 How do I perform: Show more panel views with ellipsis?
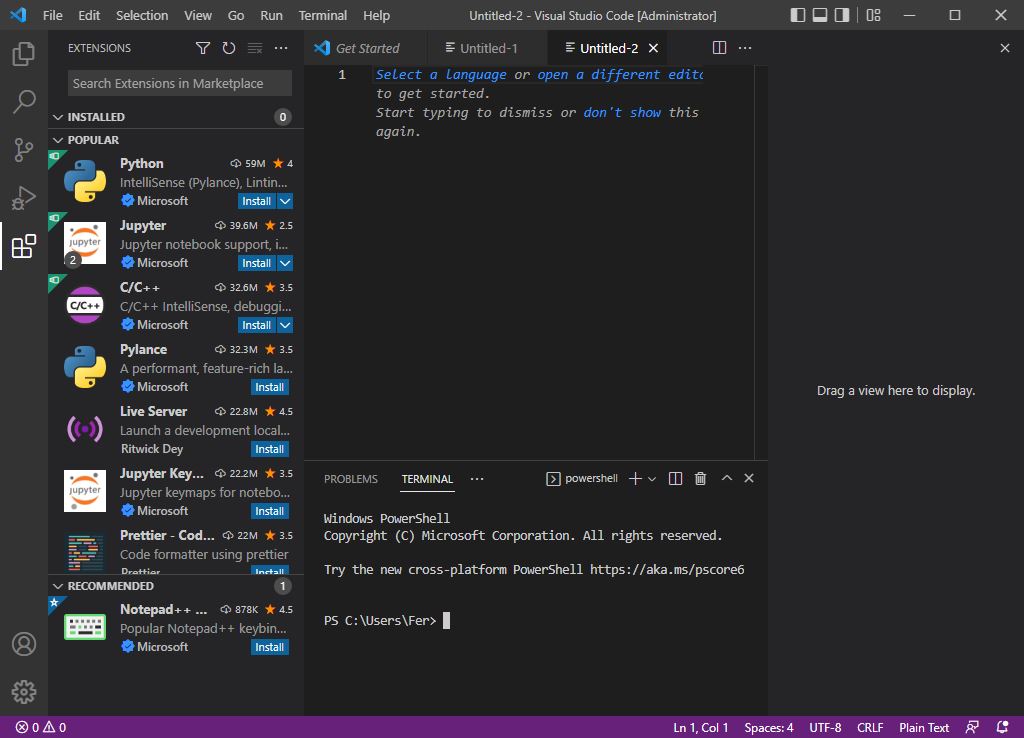click(477, 479)
